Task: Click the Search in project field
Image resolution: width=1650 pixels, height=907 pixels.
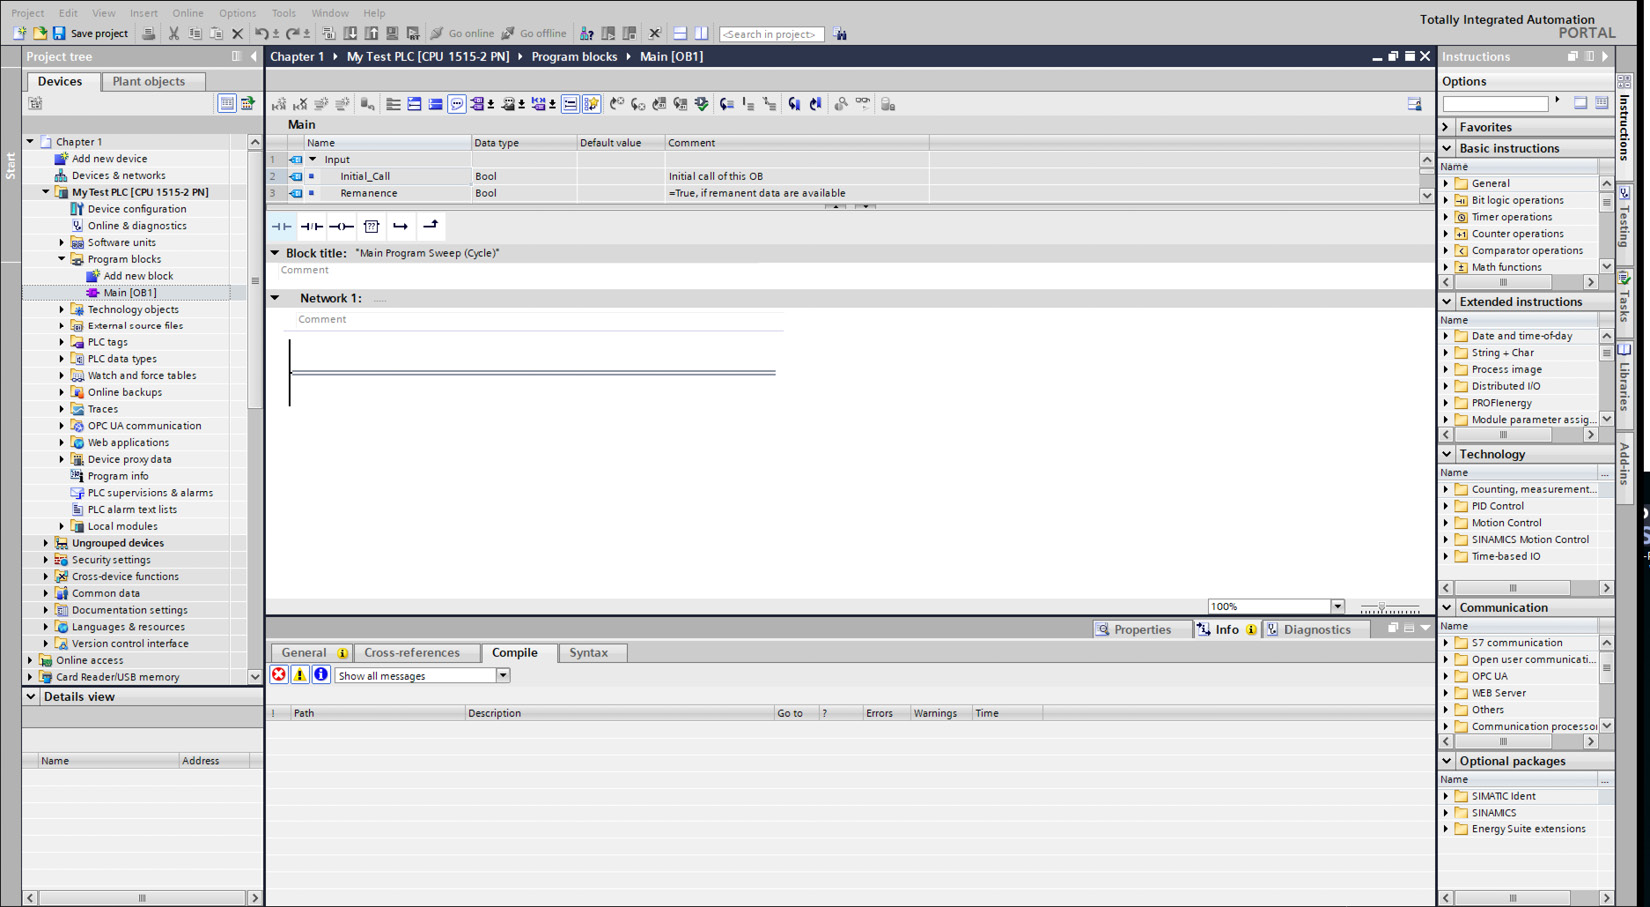Action: (772, 34)
